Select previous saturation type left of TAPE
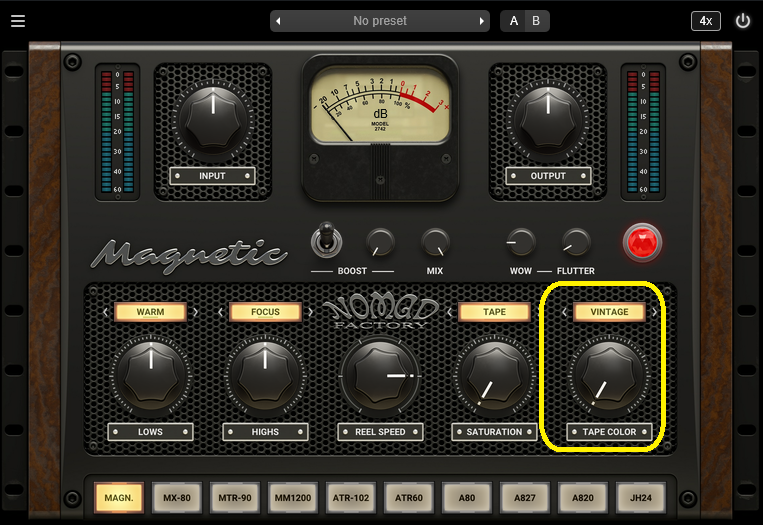 450,312
